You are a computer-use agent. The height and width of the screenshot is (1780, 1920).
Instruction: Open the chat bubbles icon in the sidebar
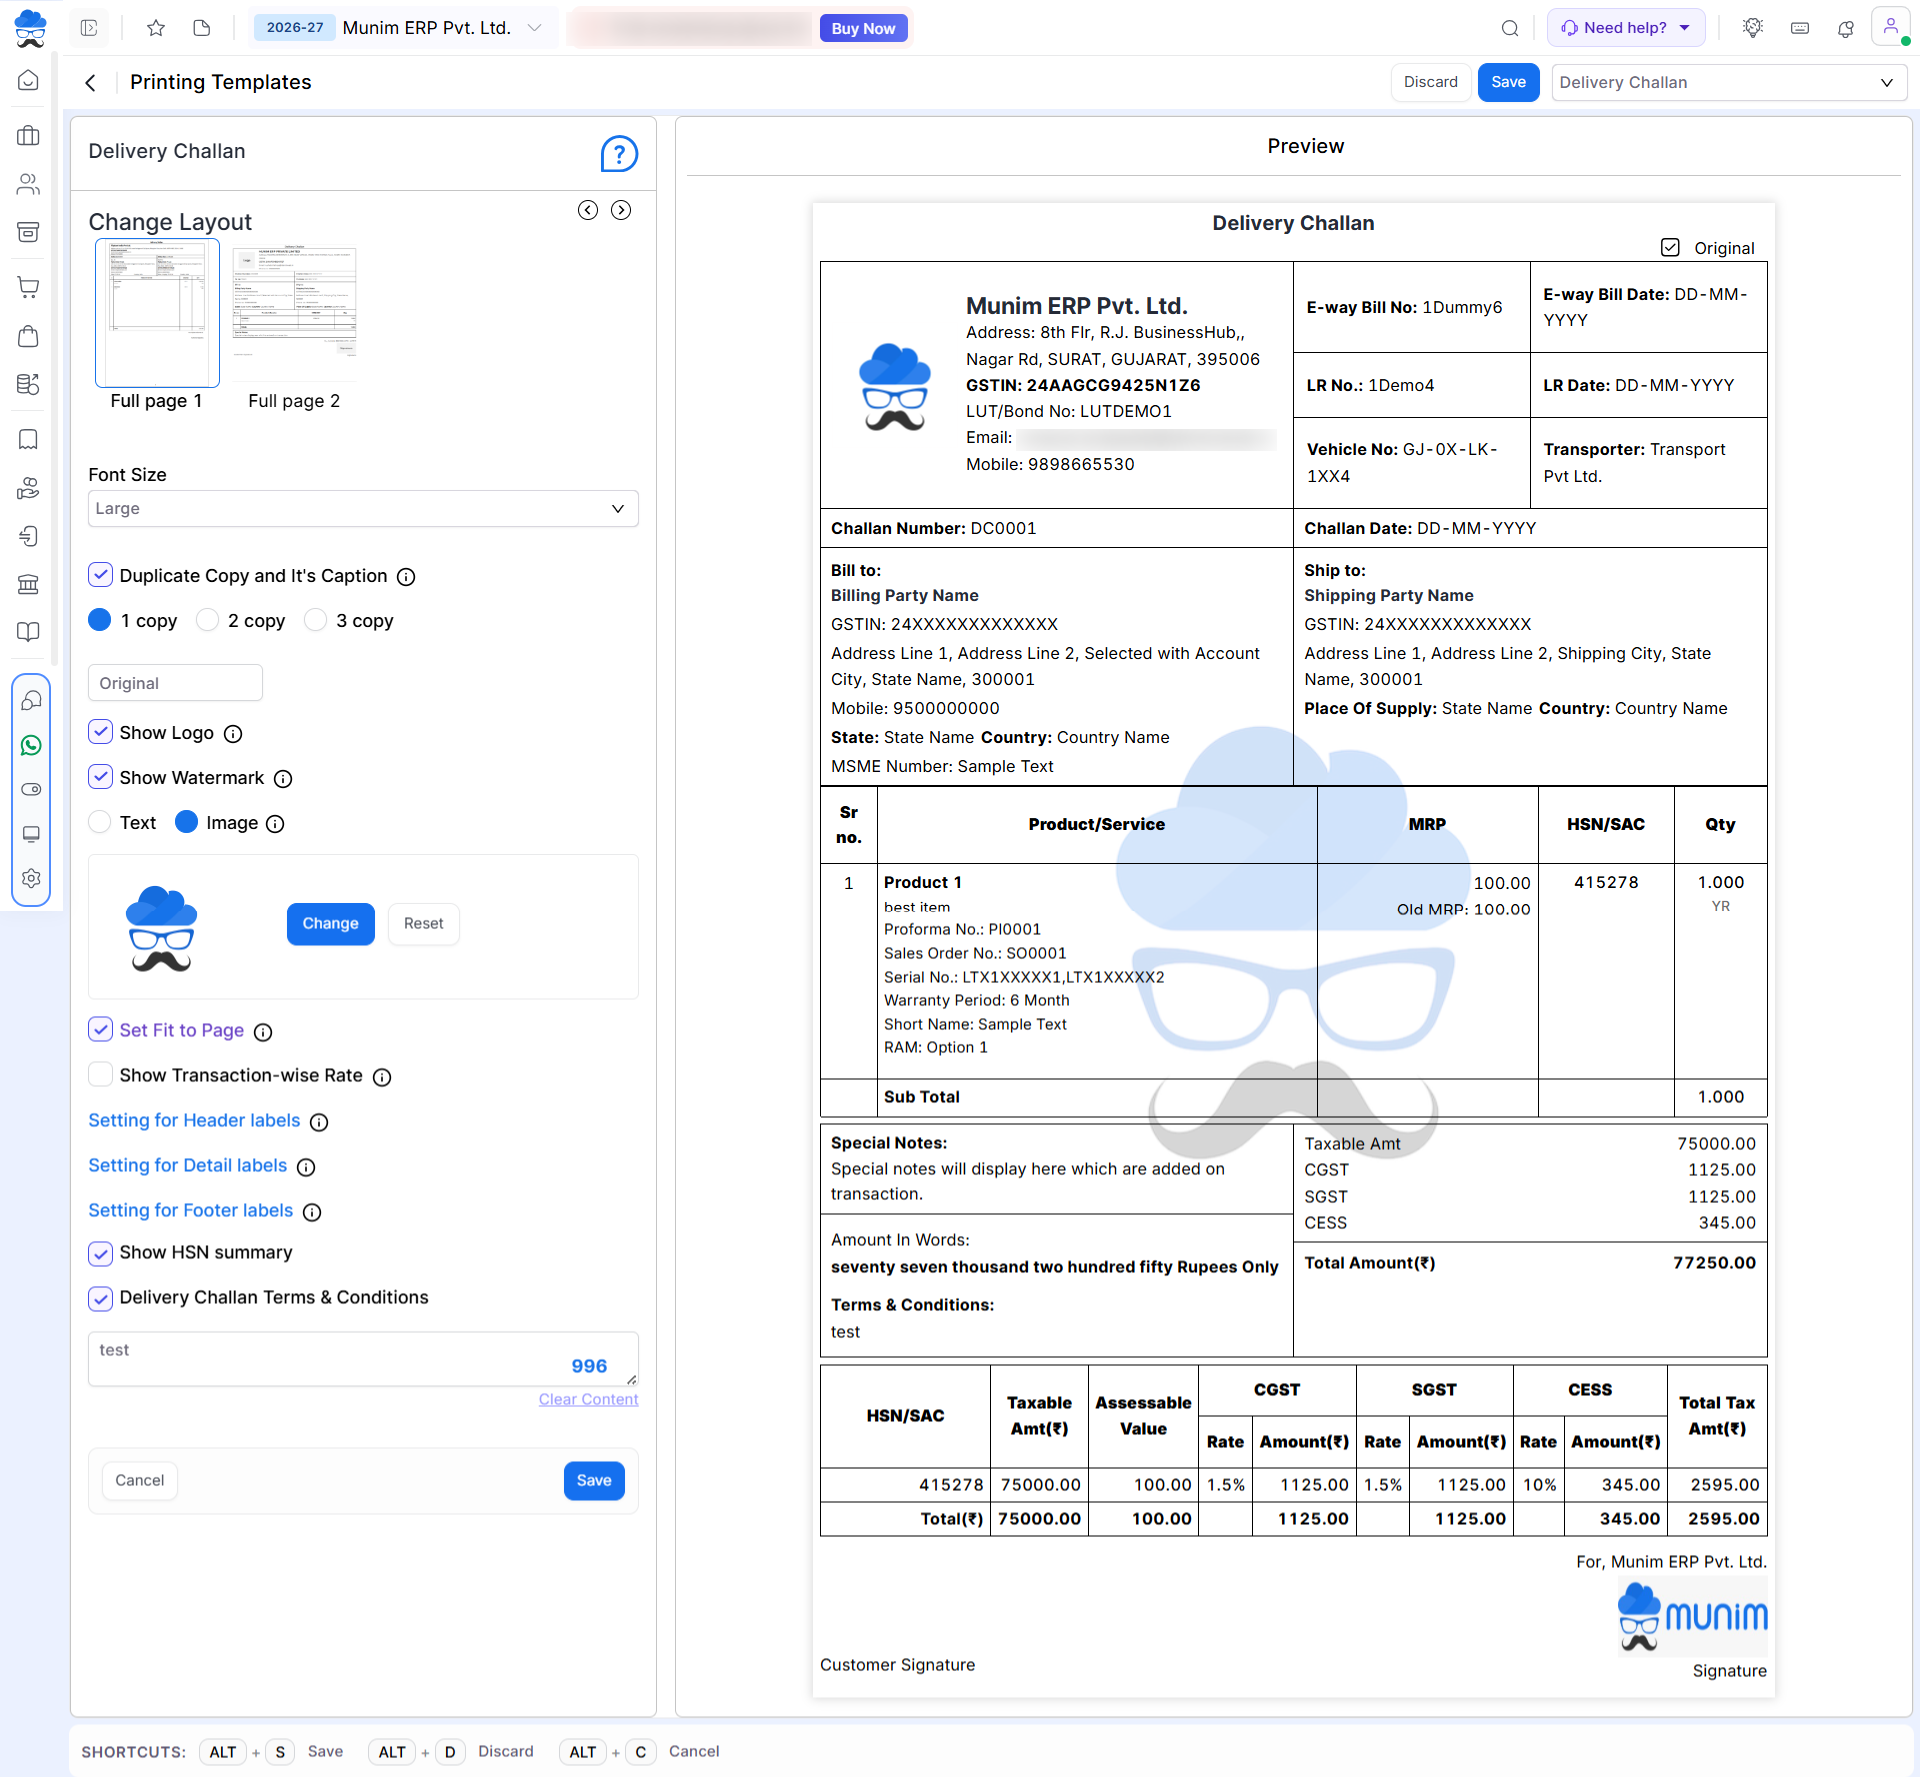(x=32, y=700)
